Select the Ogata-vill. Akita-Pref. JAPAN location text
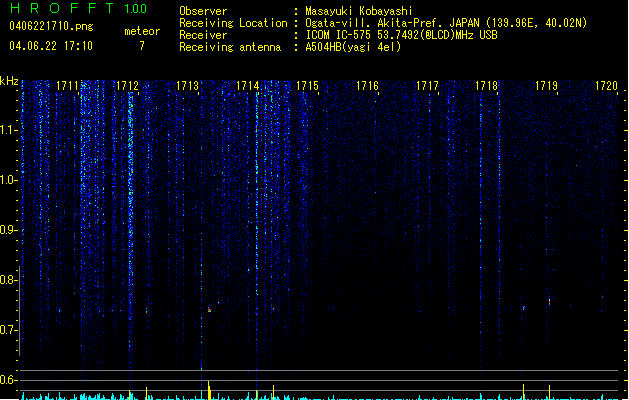The height and width of the screenshot is (400, 629). tap(446, 23)
